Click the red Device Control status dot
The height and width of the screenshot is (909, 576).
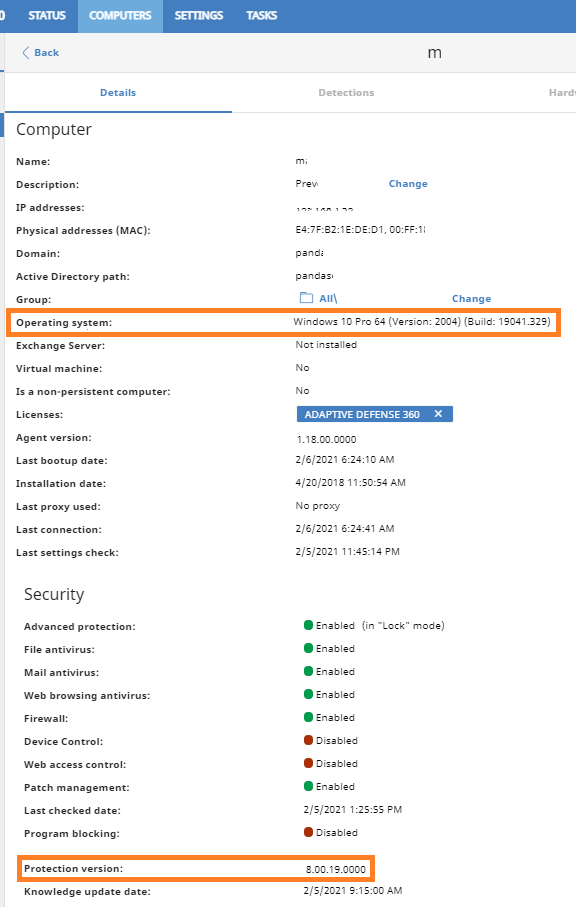coord(308,740)
